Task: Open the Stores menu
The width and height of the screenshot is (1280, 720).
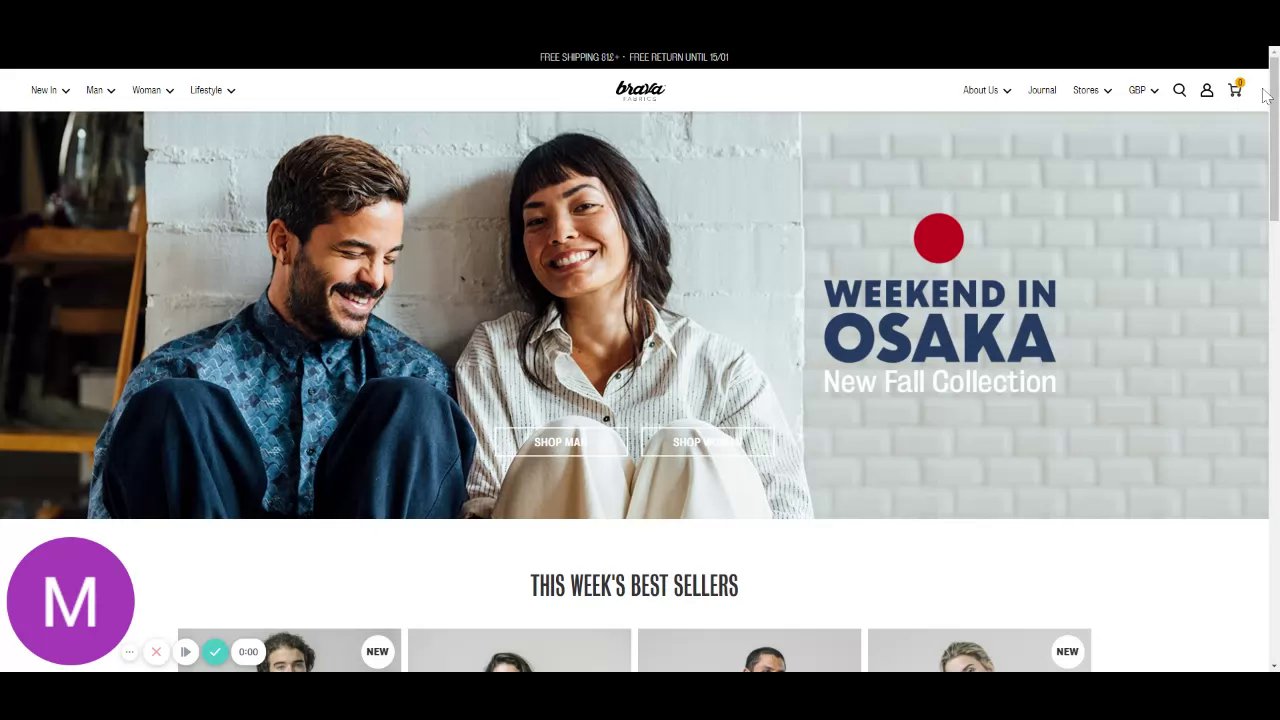Action: tap(1092, 90)
